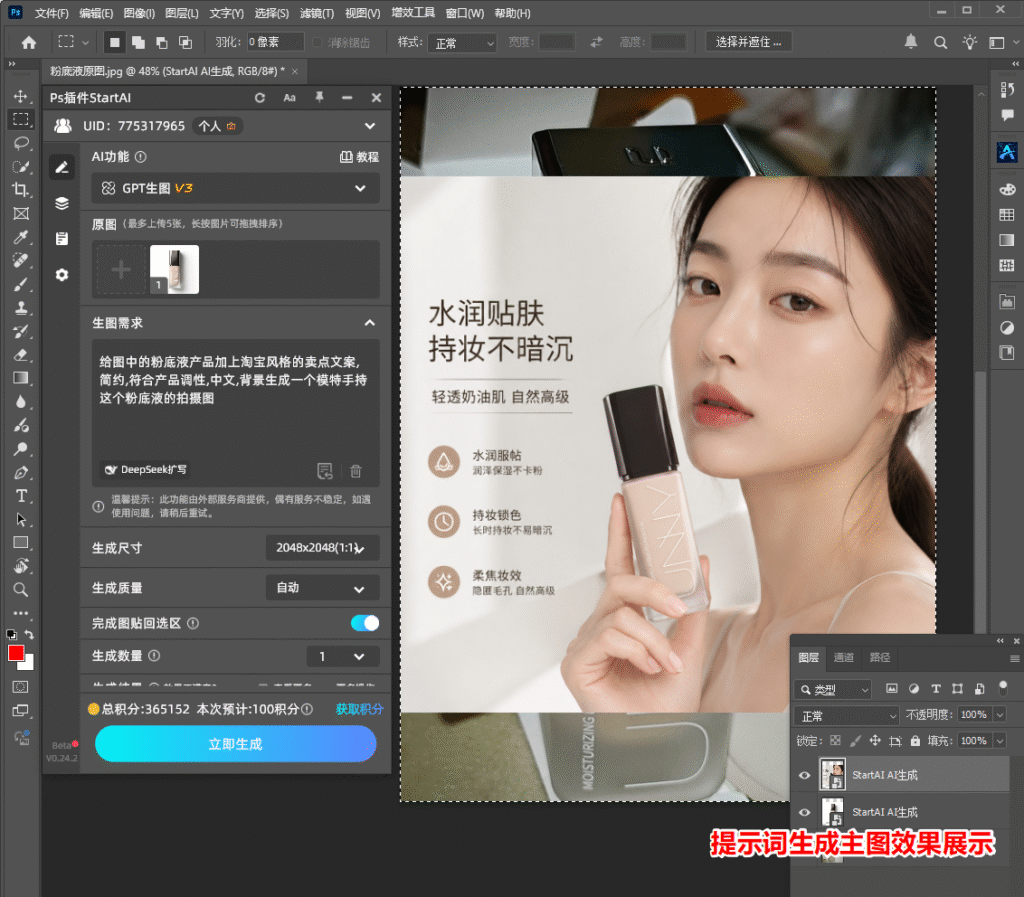Open the fill 100% slider arrow
1024x897 pixels.
[x=1000, y=741]
